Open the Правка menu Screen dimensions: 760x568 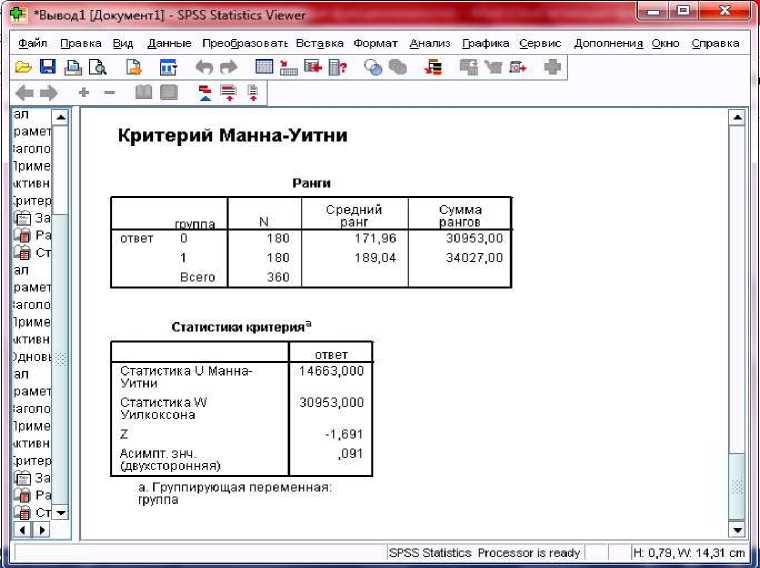click(x=80, y=43)
